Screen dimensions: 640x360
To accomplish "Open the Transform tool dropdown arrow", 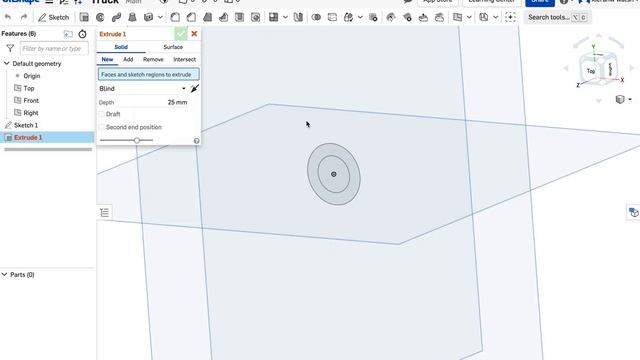I will tap(360, 17).
